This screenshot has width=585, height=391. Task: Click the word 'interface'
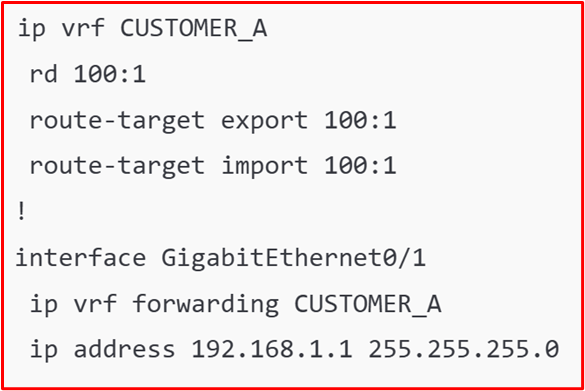point(81,257)
